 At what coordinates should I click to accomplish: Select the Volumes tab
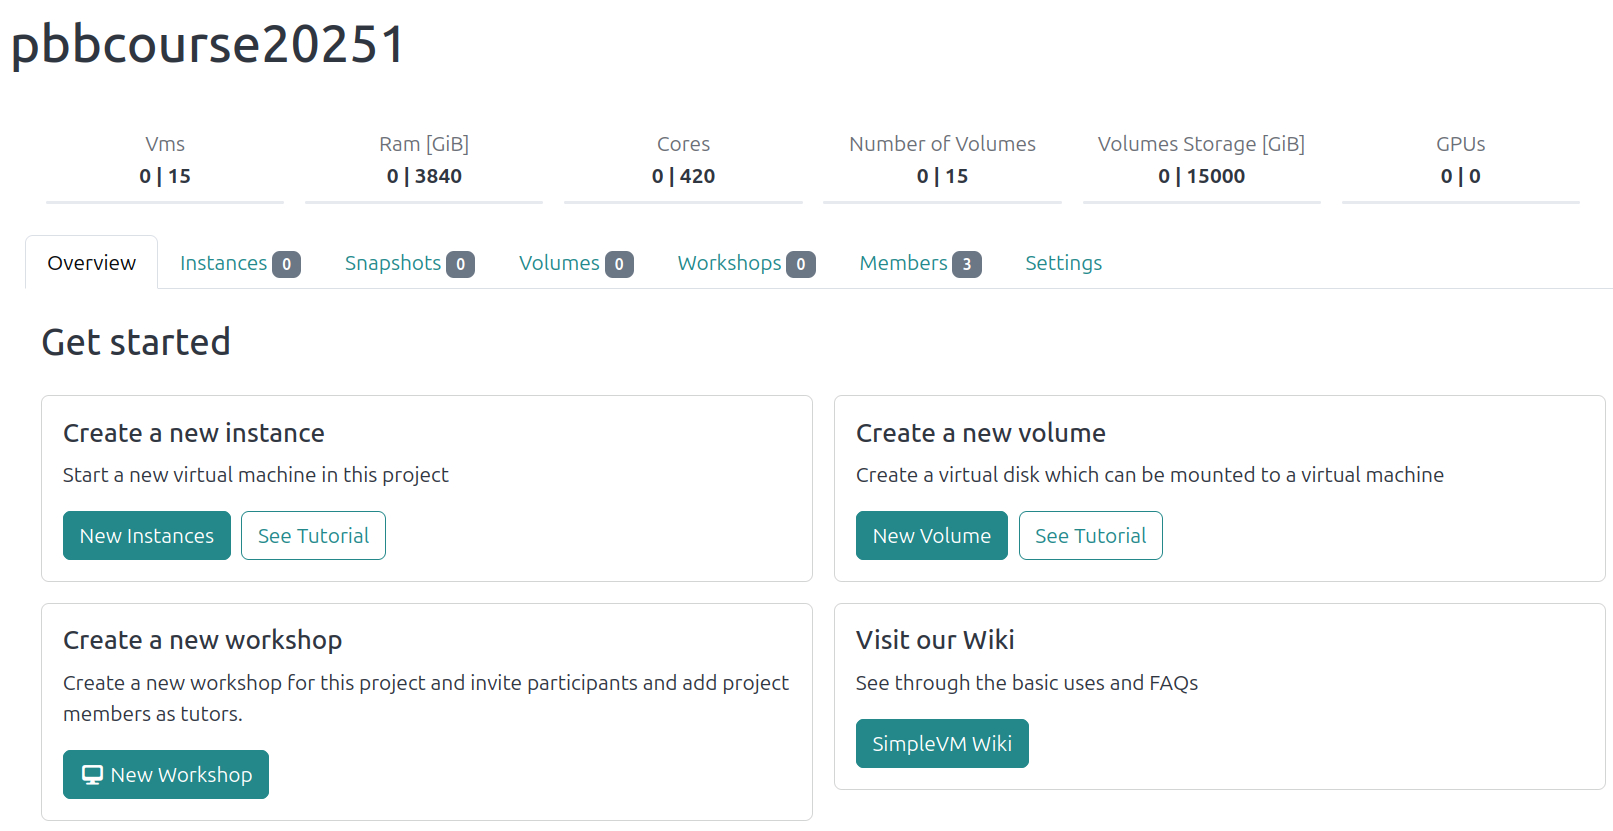pos(559,263)
